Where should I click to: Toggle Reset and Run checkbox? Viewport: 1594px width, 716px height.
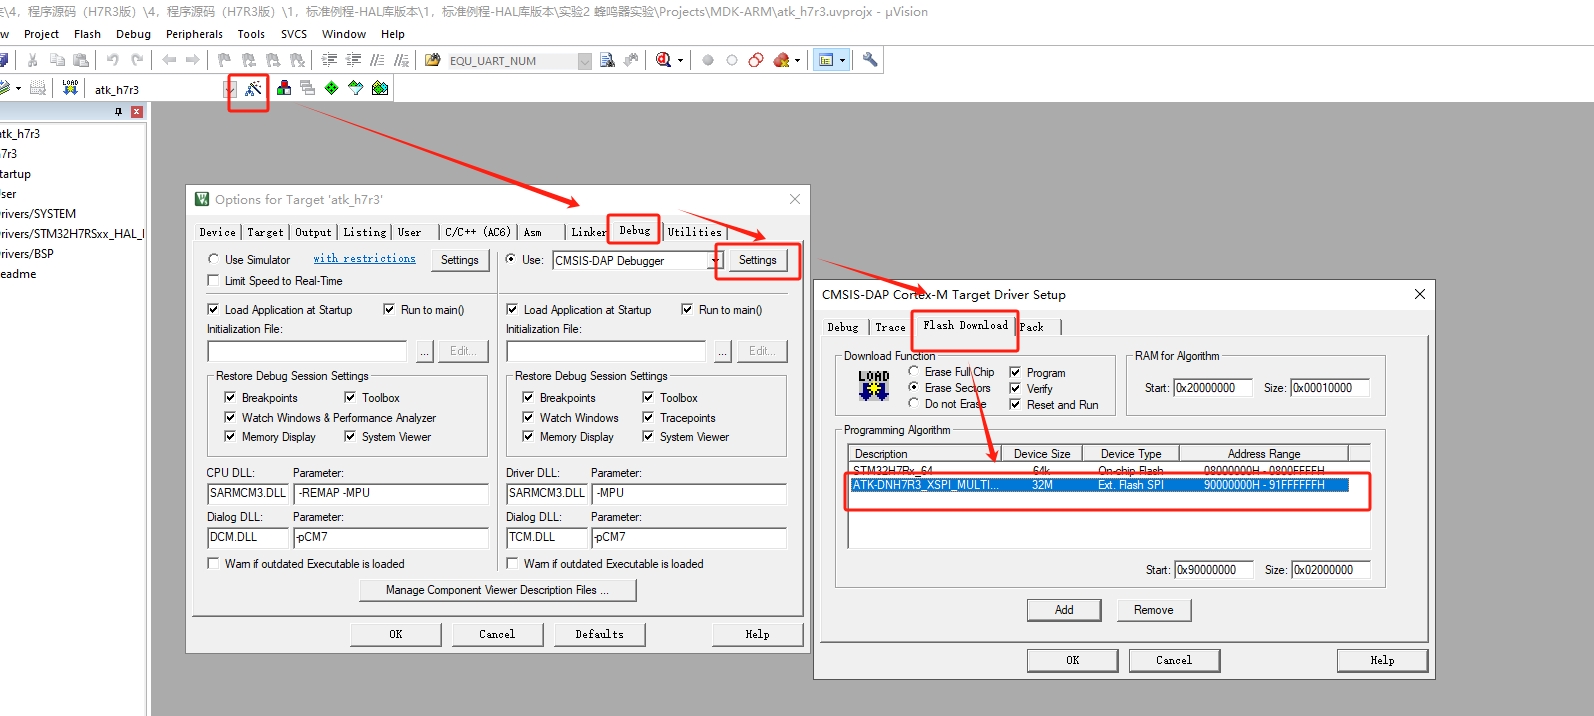click(x=1015, y=404)
